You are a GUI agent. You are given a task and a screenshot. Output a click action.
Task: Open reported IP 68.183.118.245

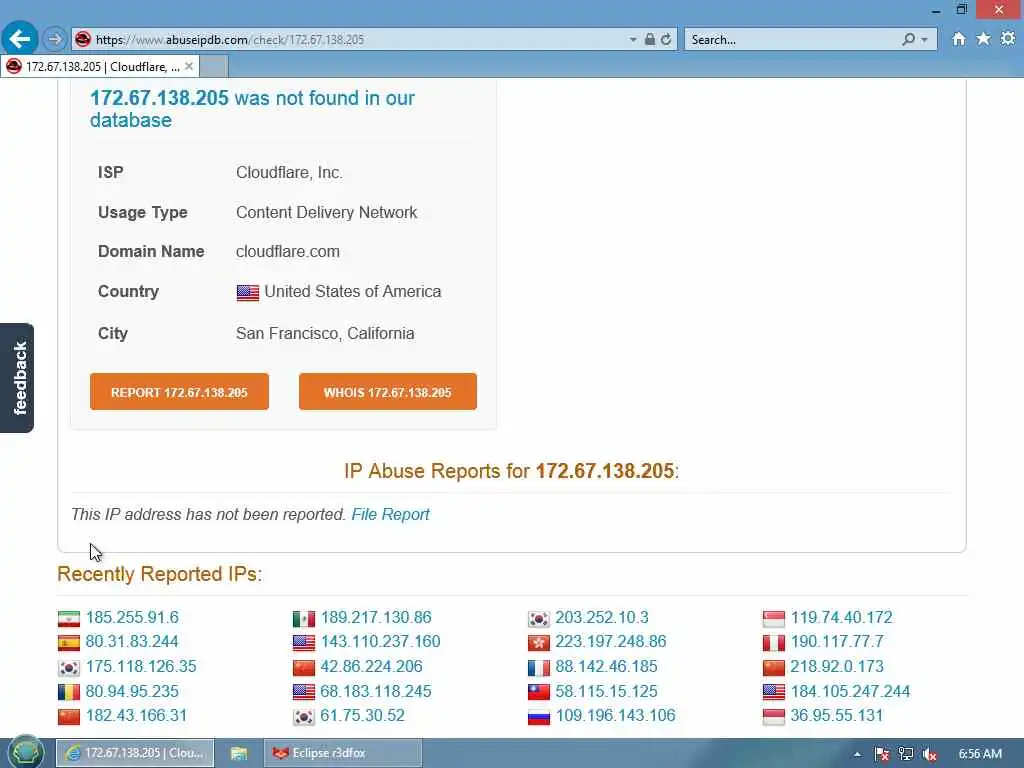[376, 691]
